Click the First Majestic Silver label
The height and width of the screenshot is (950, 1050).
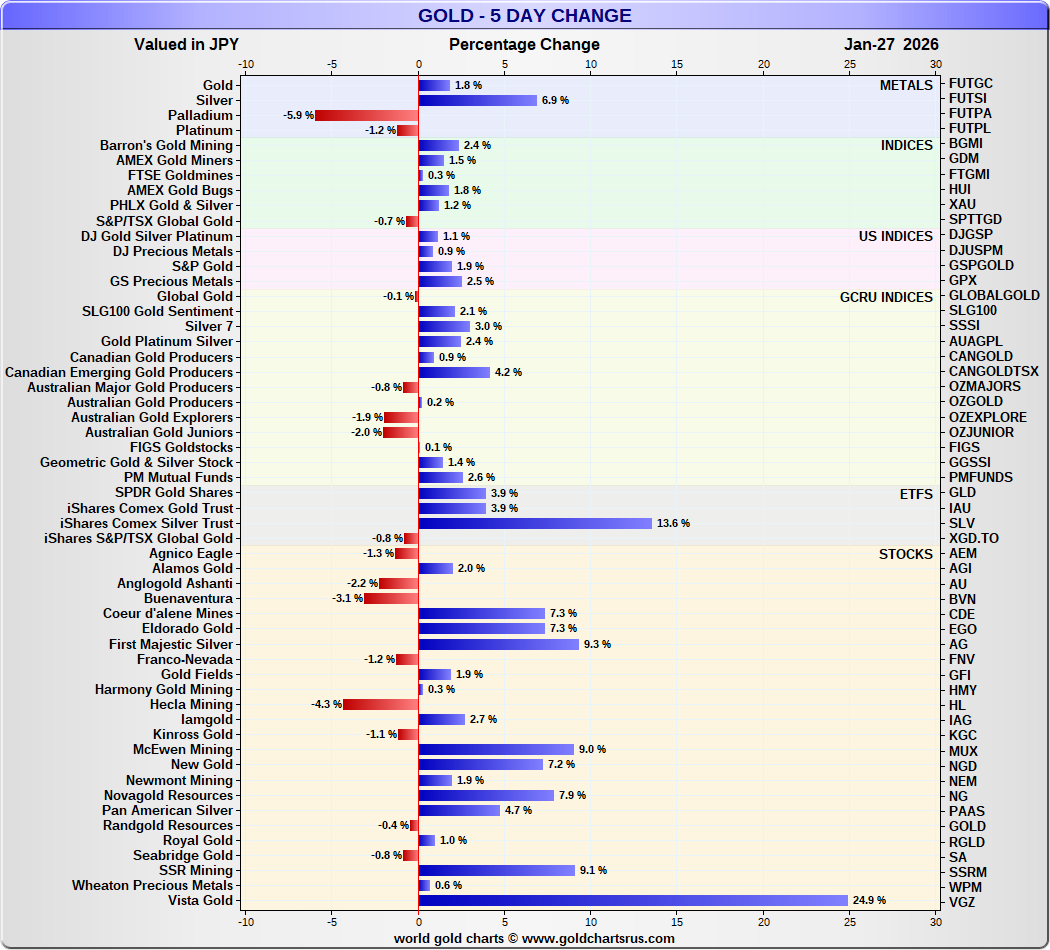point(171,644)
